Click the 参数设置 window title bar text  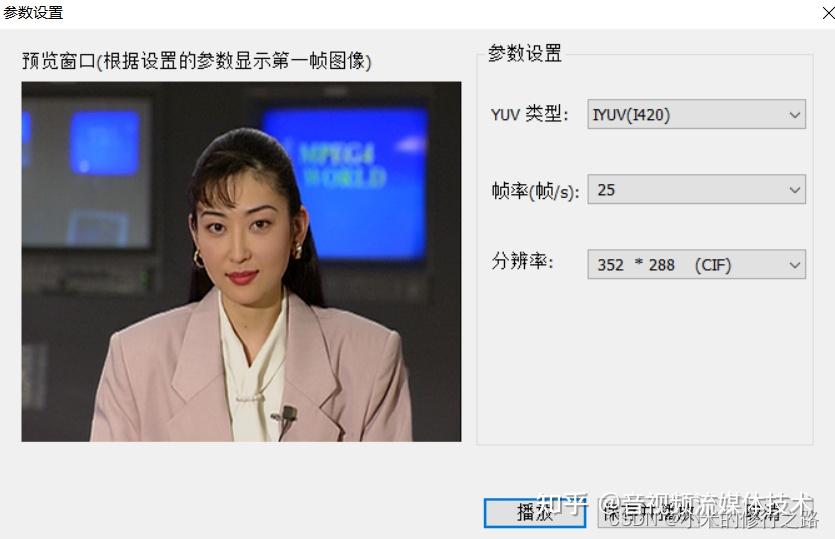33,12
